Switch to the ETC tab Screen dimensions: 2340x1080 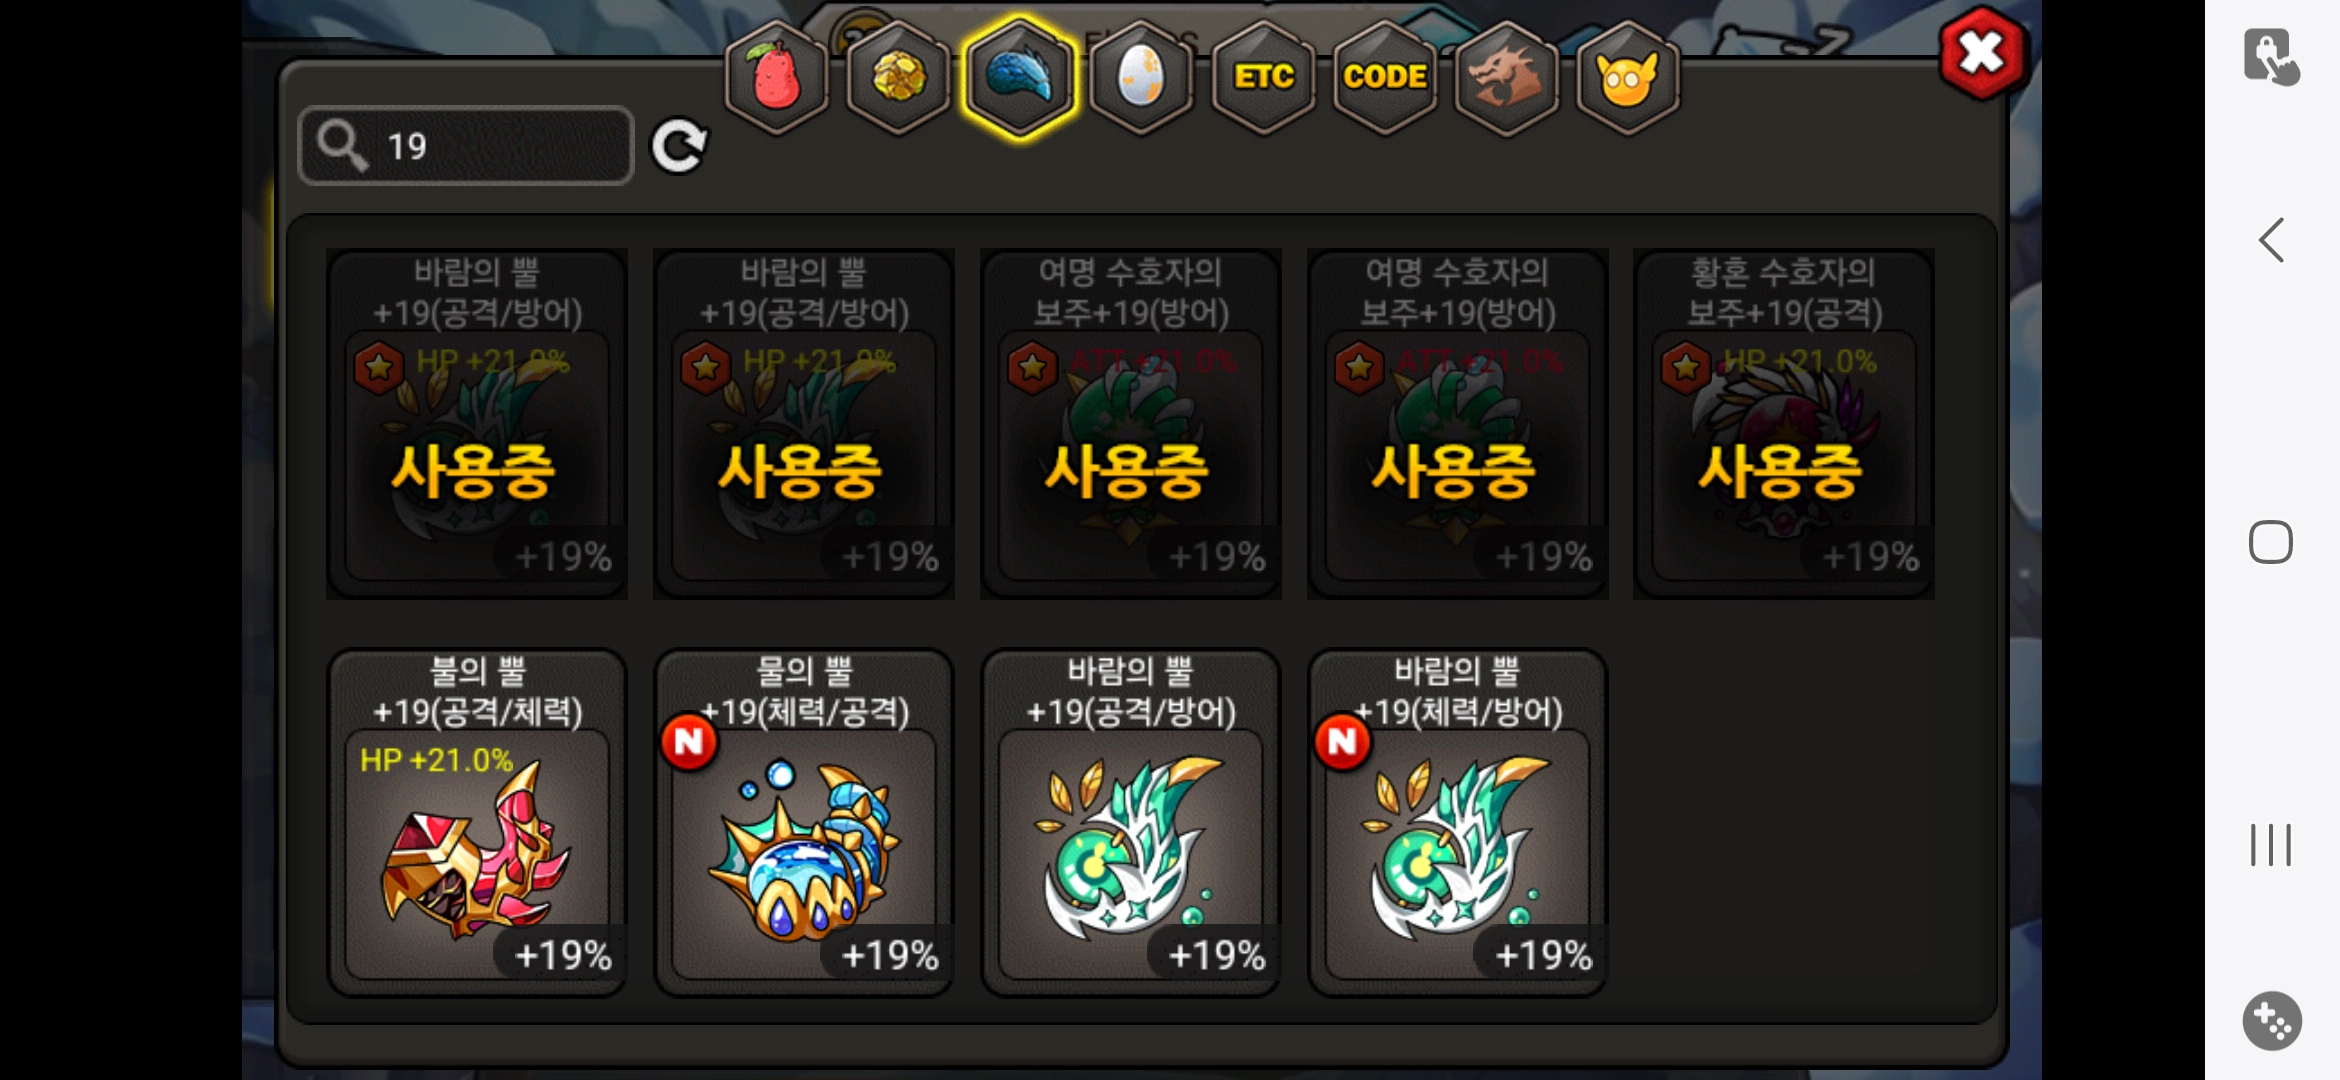(1263, 77)
